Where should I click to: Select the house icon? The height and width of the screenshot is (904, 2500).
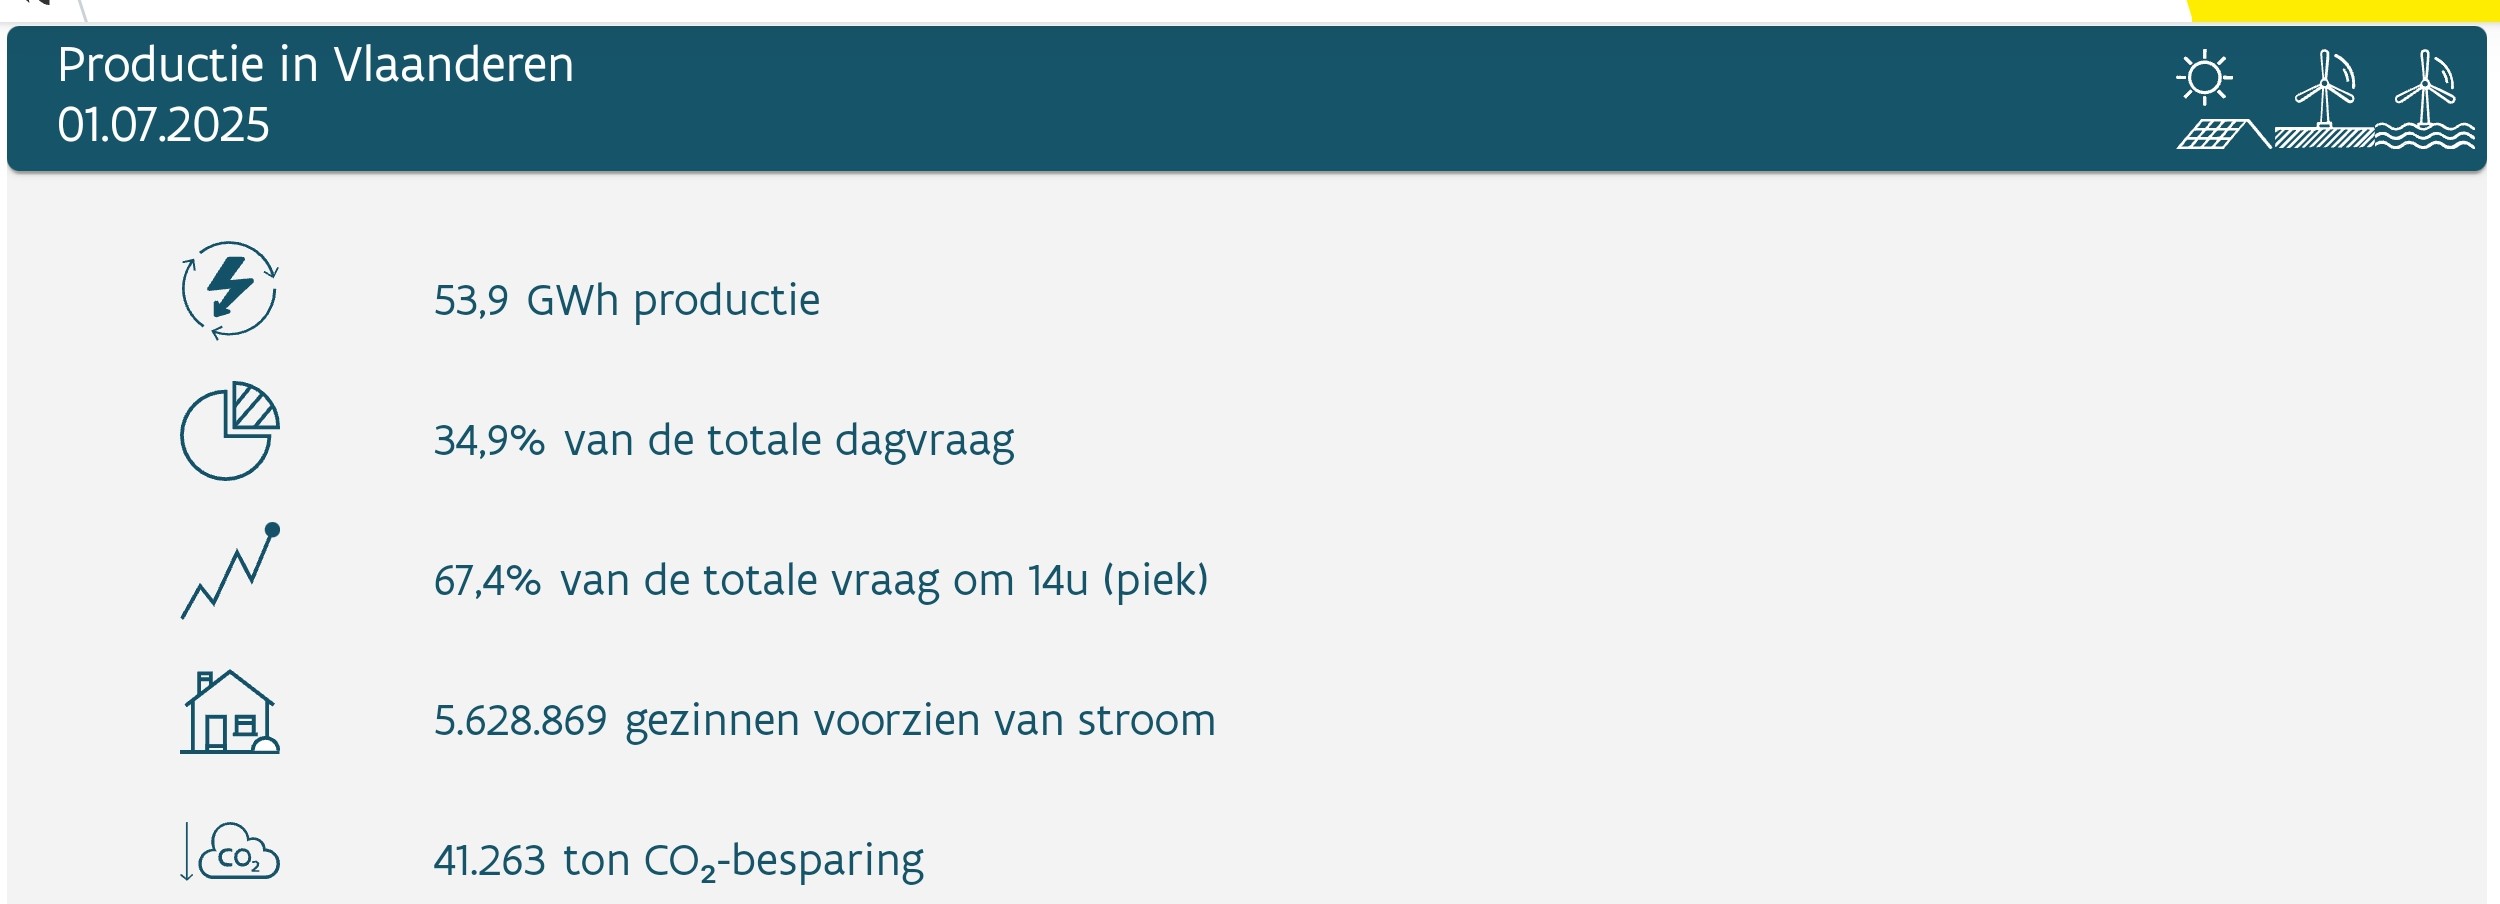click(229, 711)
